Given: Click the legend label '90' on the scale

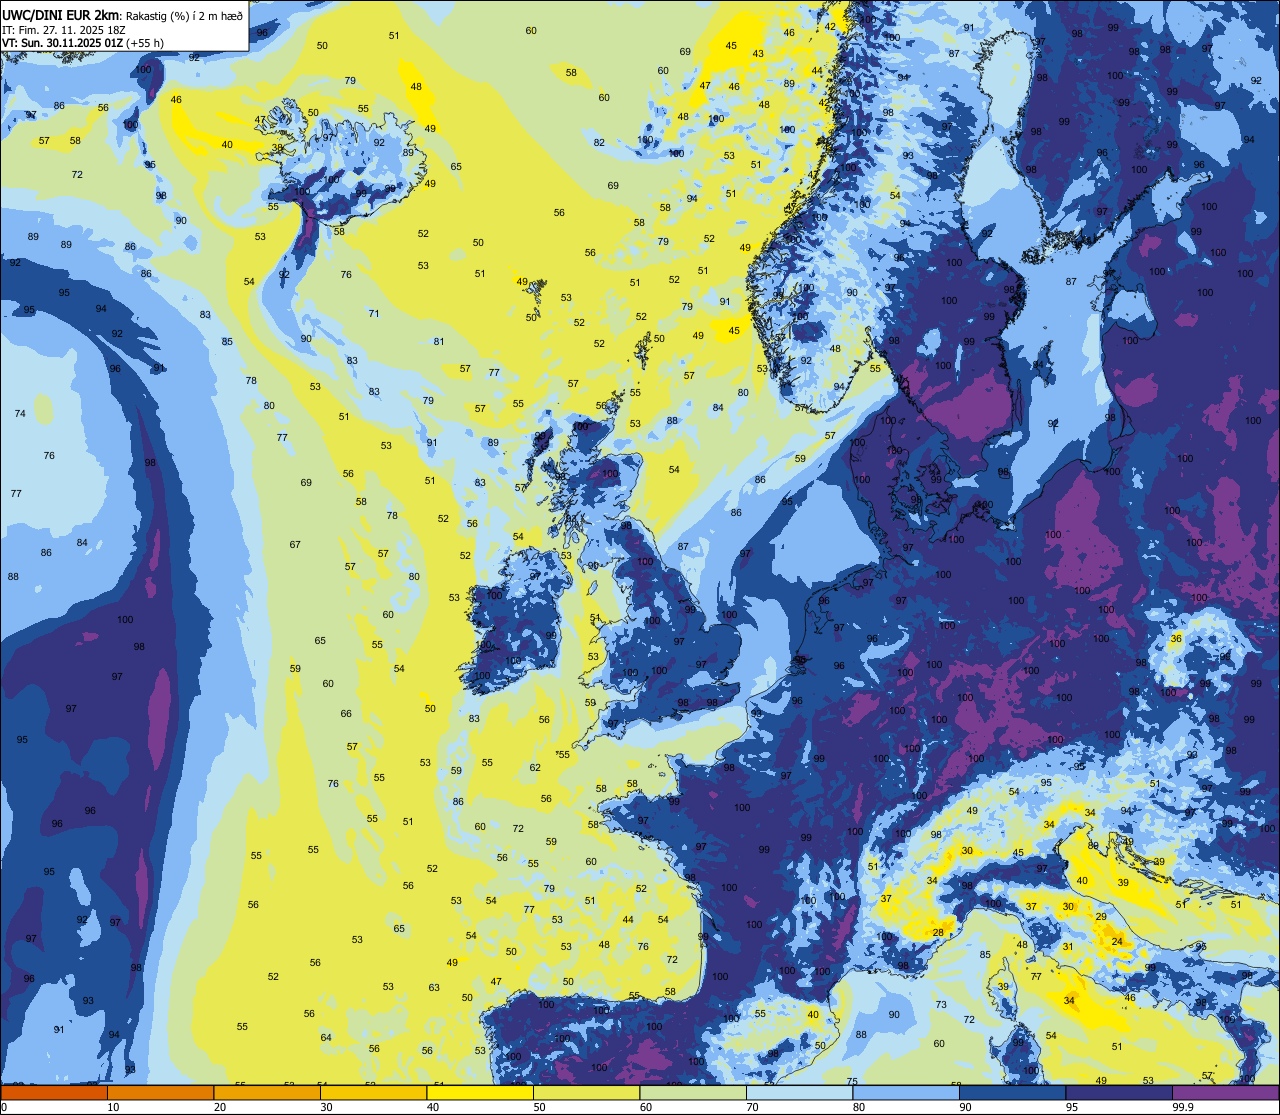Looking at the screenshot, I should (x=966, y=1107).
